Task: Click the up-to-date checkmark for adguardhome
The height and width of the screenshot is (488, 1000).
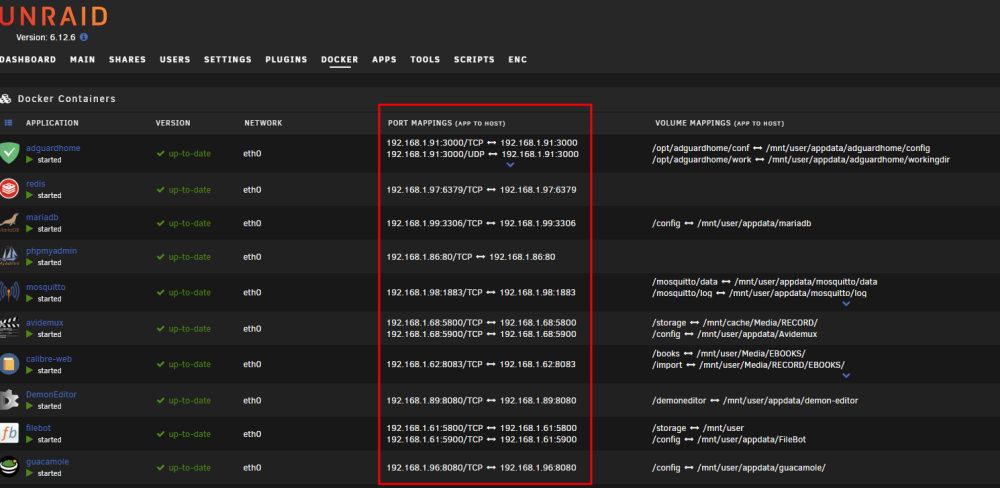Action: 161,154
